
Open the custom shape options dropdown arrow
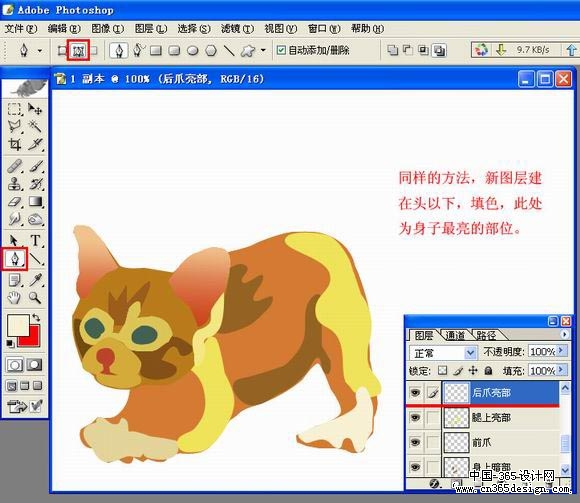[x=263, y=50]
